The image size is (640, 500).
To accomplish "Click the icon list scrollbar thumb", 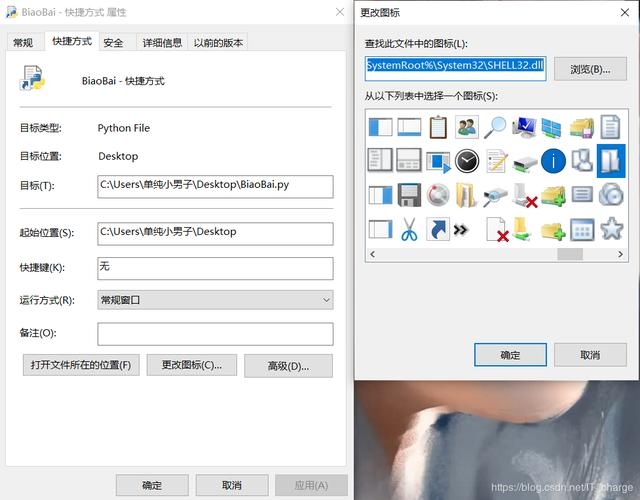I will (570, 254).
